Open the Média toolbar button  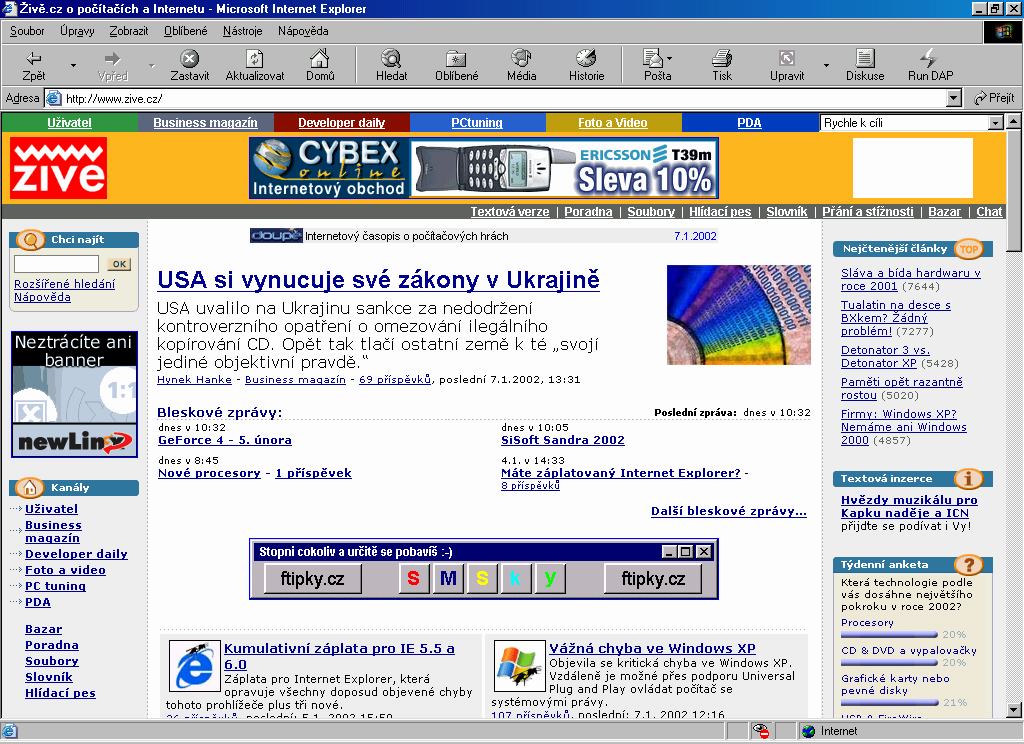(521, 65)
